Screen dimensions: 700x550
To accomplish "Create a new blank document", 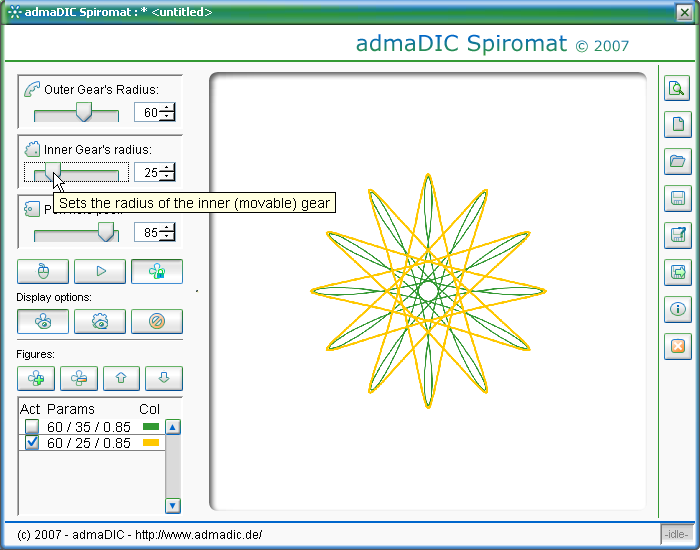I will click(677, 124).
